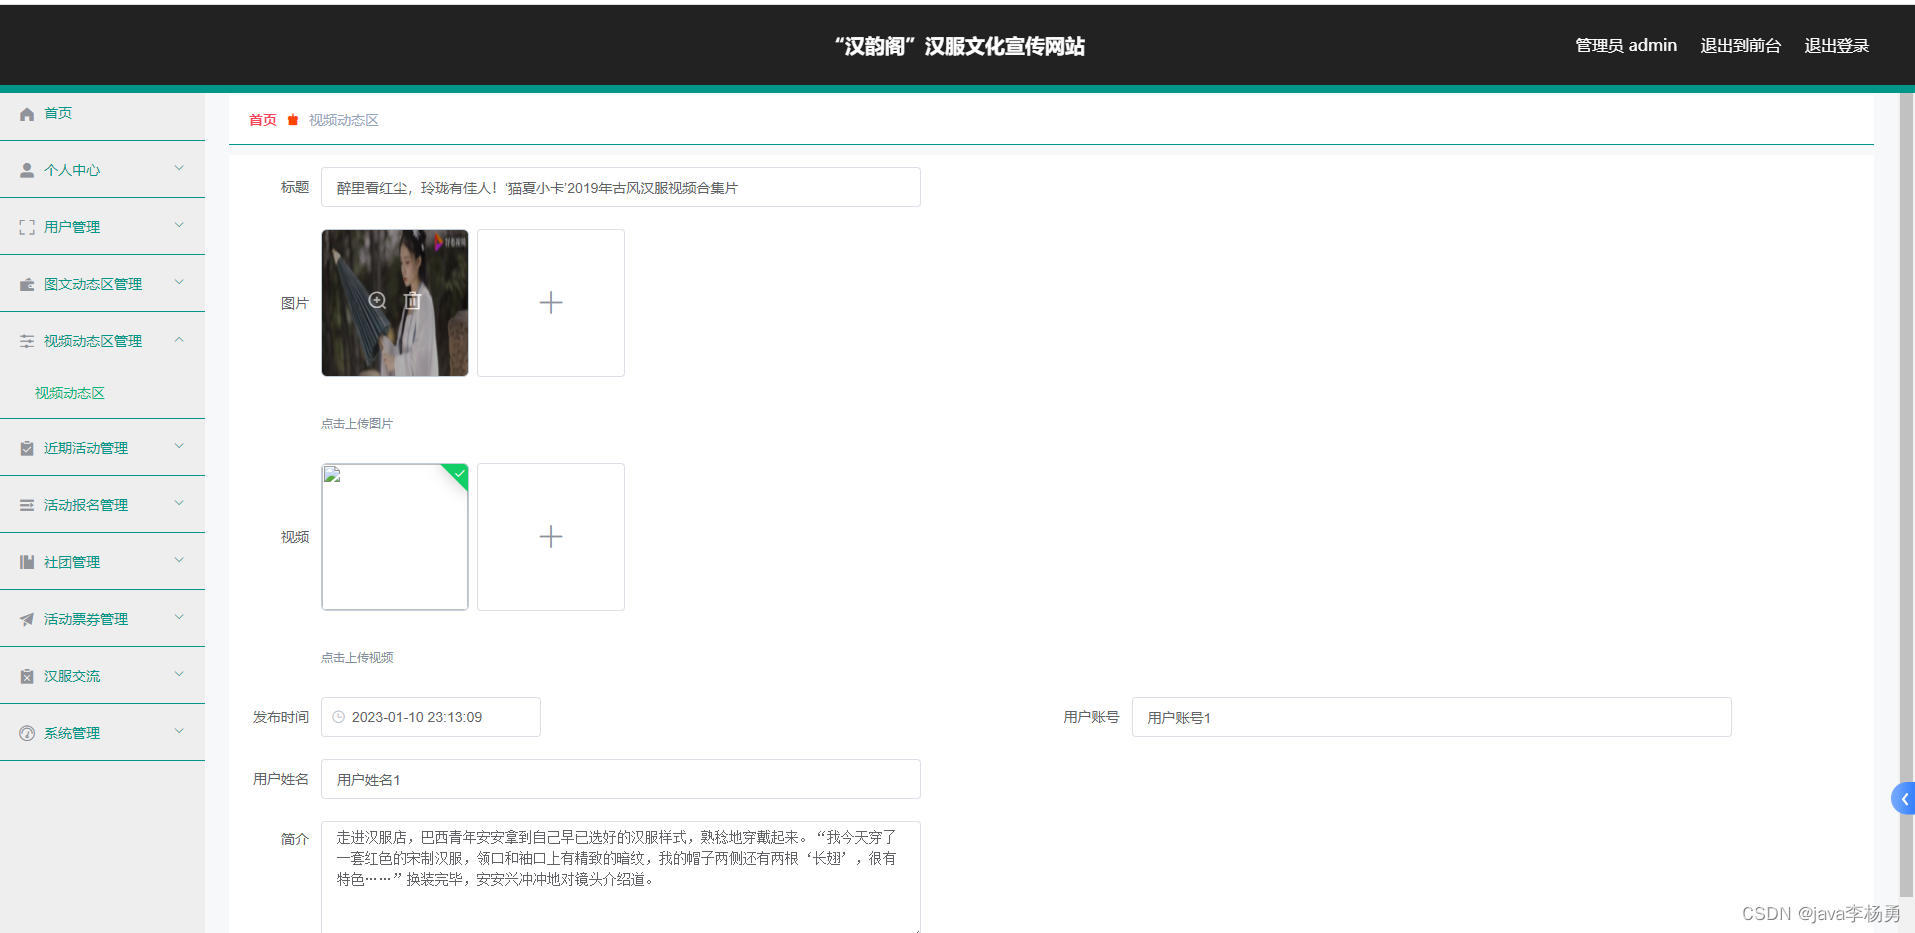This screenshot has width=1915, height=933.
Task: Open the 用户管理 menu
Action: point(102,228)
